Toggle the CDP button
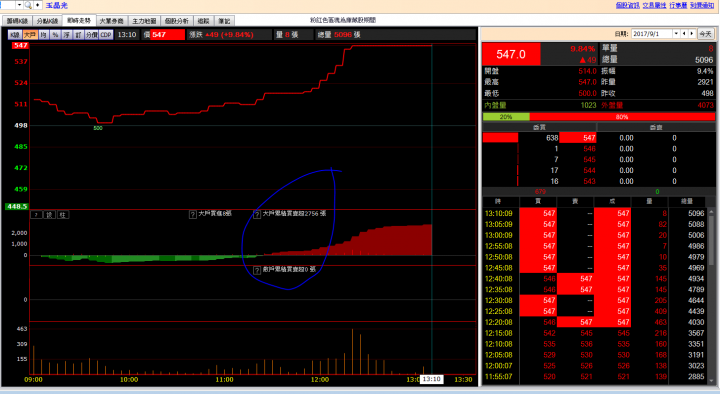The image size is (720, 394). pos(106,35)
